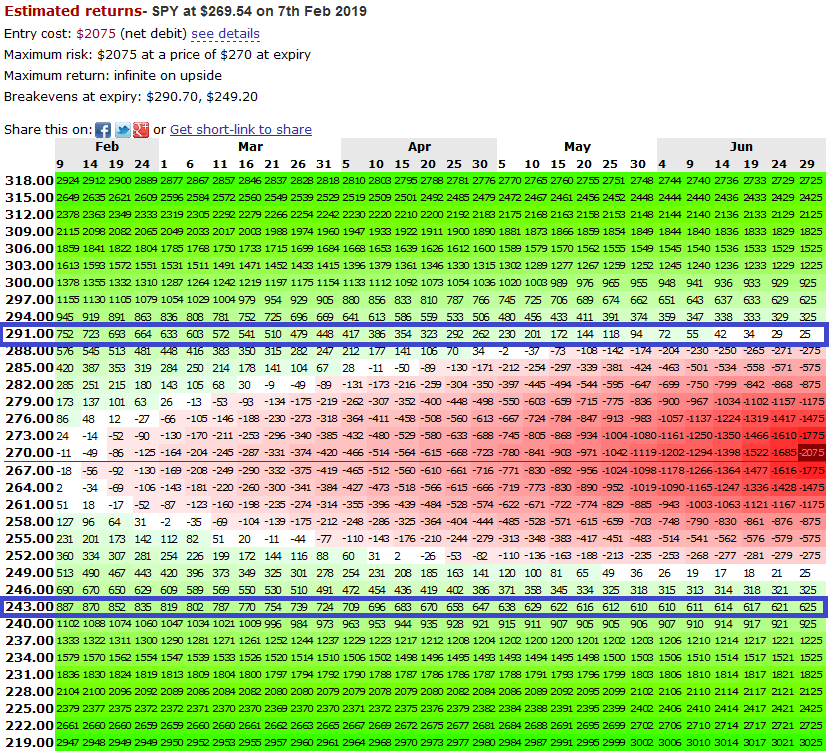Click the 219.00 price row label
The image size is (829, 755).
(29, 743)
